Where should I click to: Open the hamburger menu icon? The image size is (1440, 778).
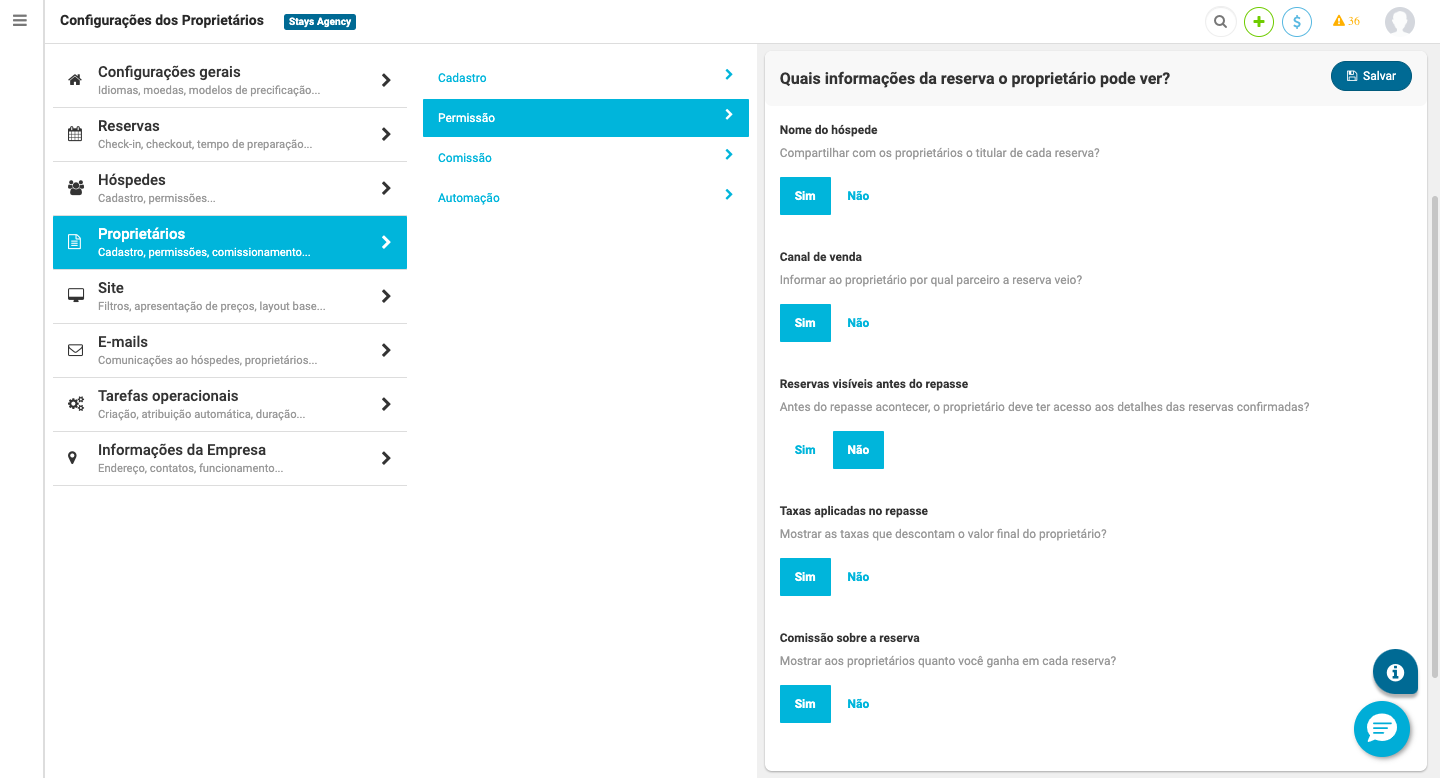click(x=20, y=20)
